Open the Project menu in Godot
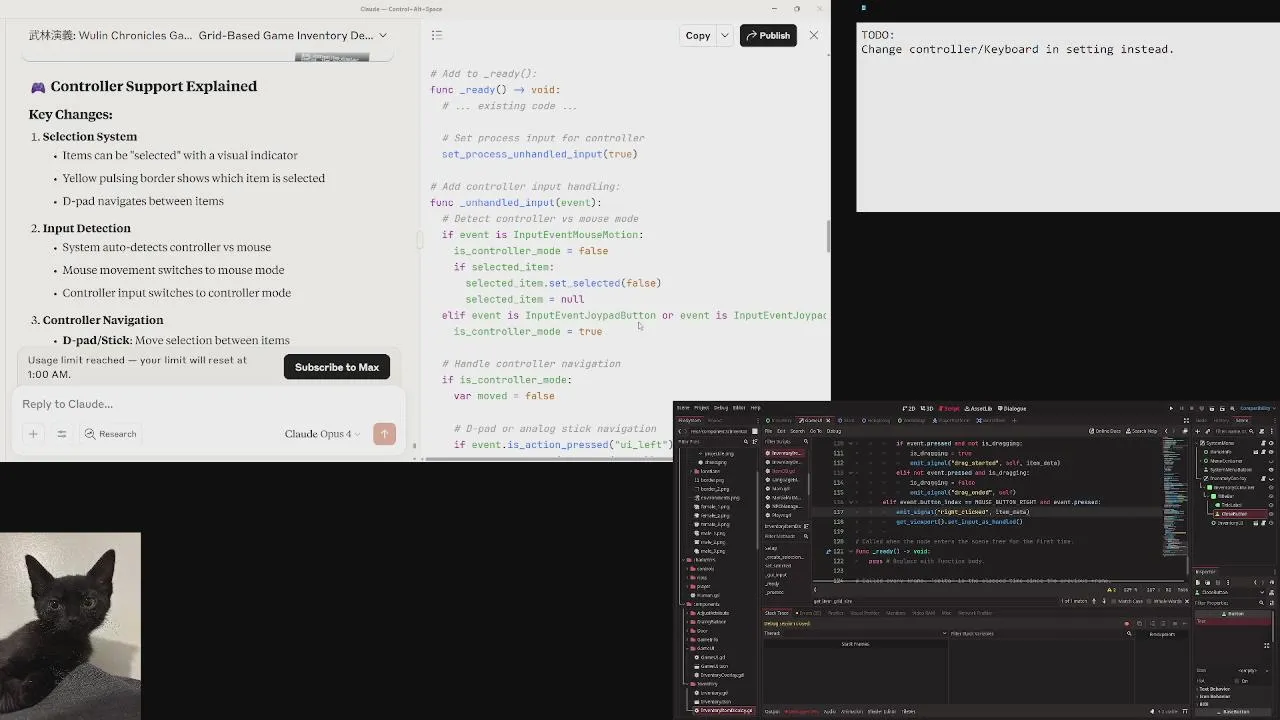 click(x=701, y=408)
